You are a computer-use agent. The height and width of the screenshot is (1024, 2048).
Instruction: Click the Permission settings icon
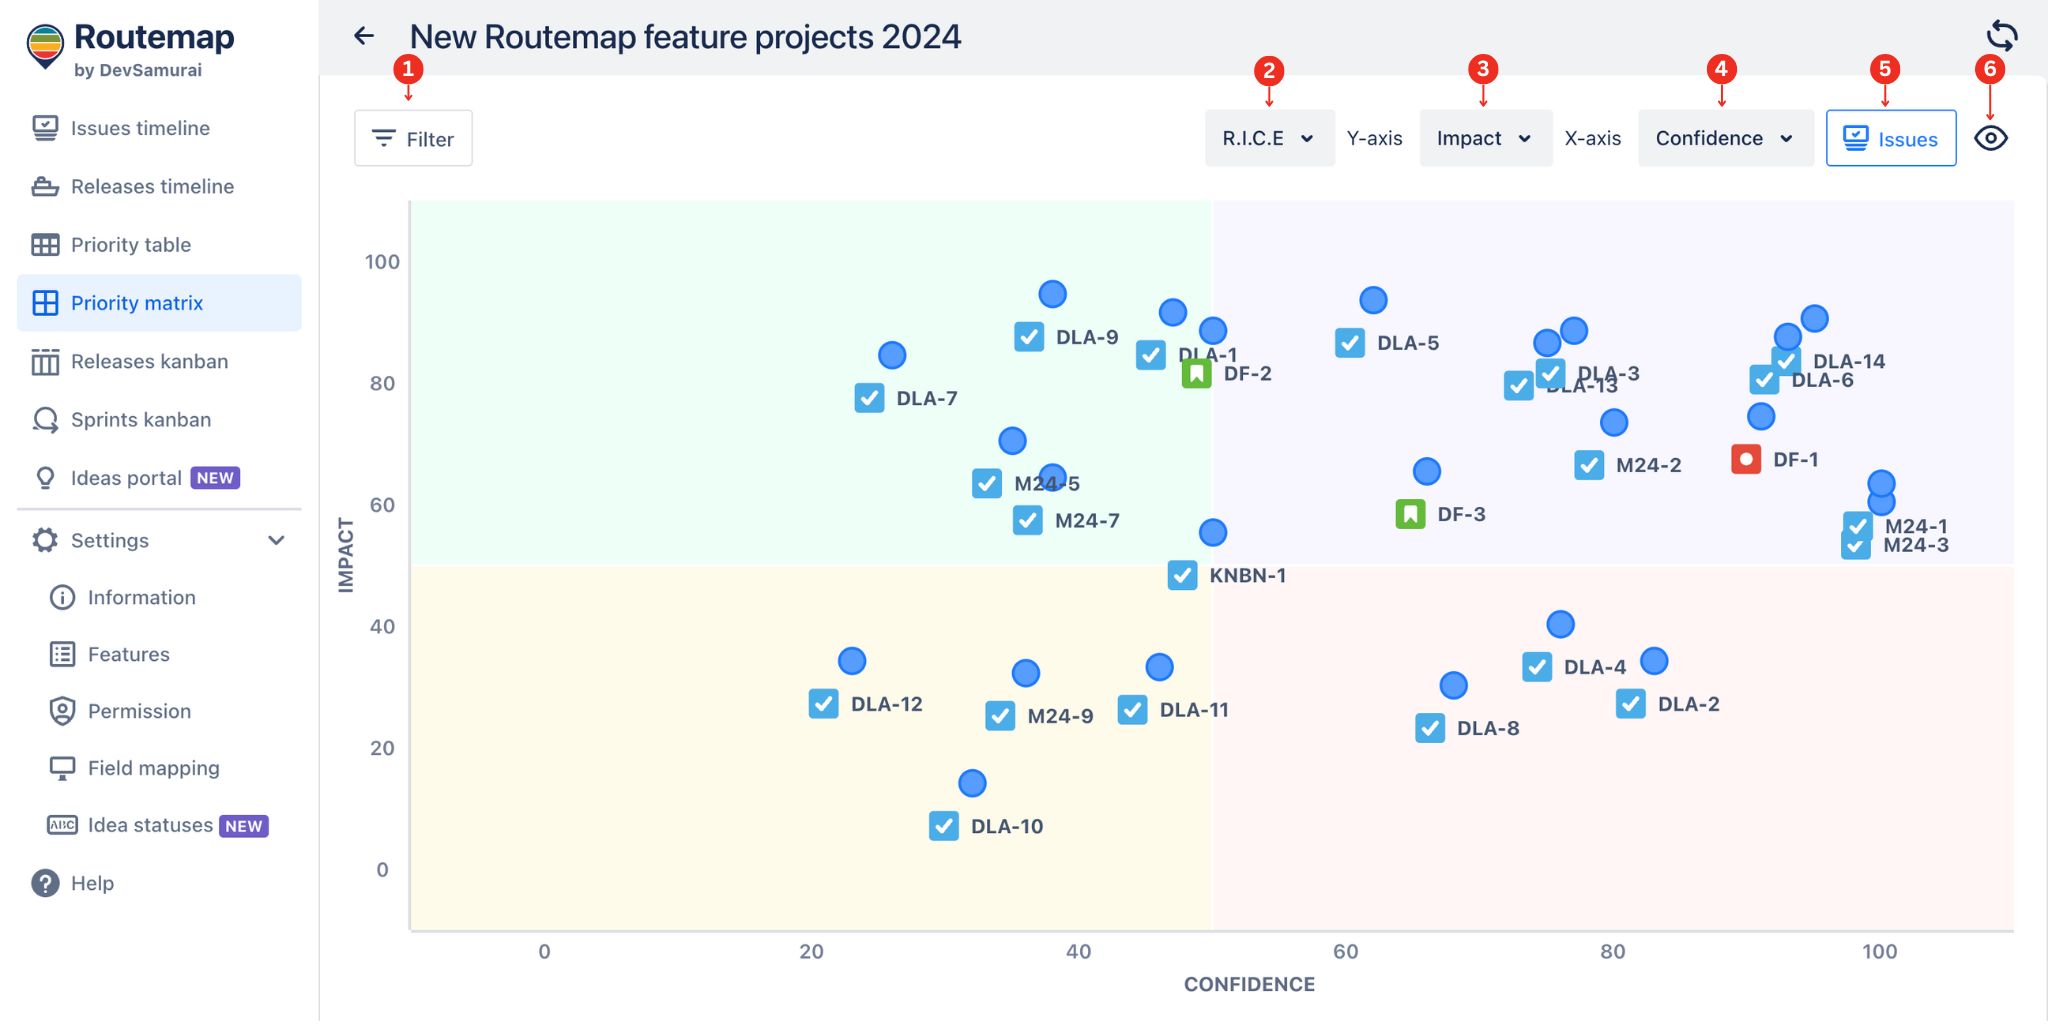click(62, 711)
